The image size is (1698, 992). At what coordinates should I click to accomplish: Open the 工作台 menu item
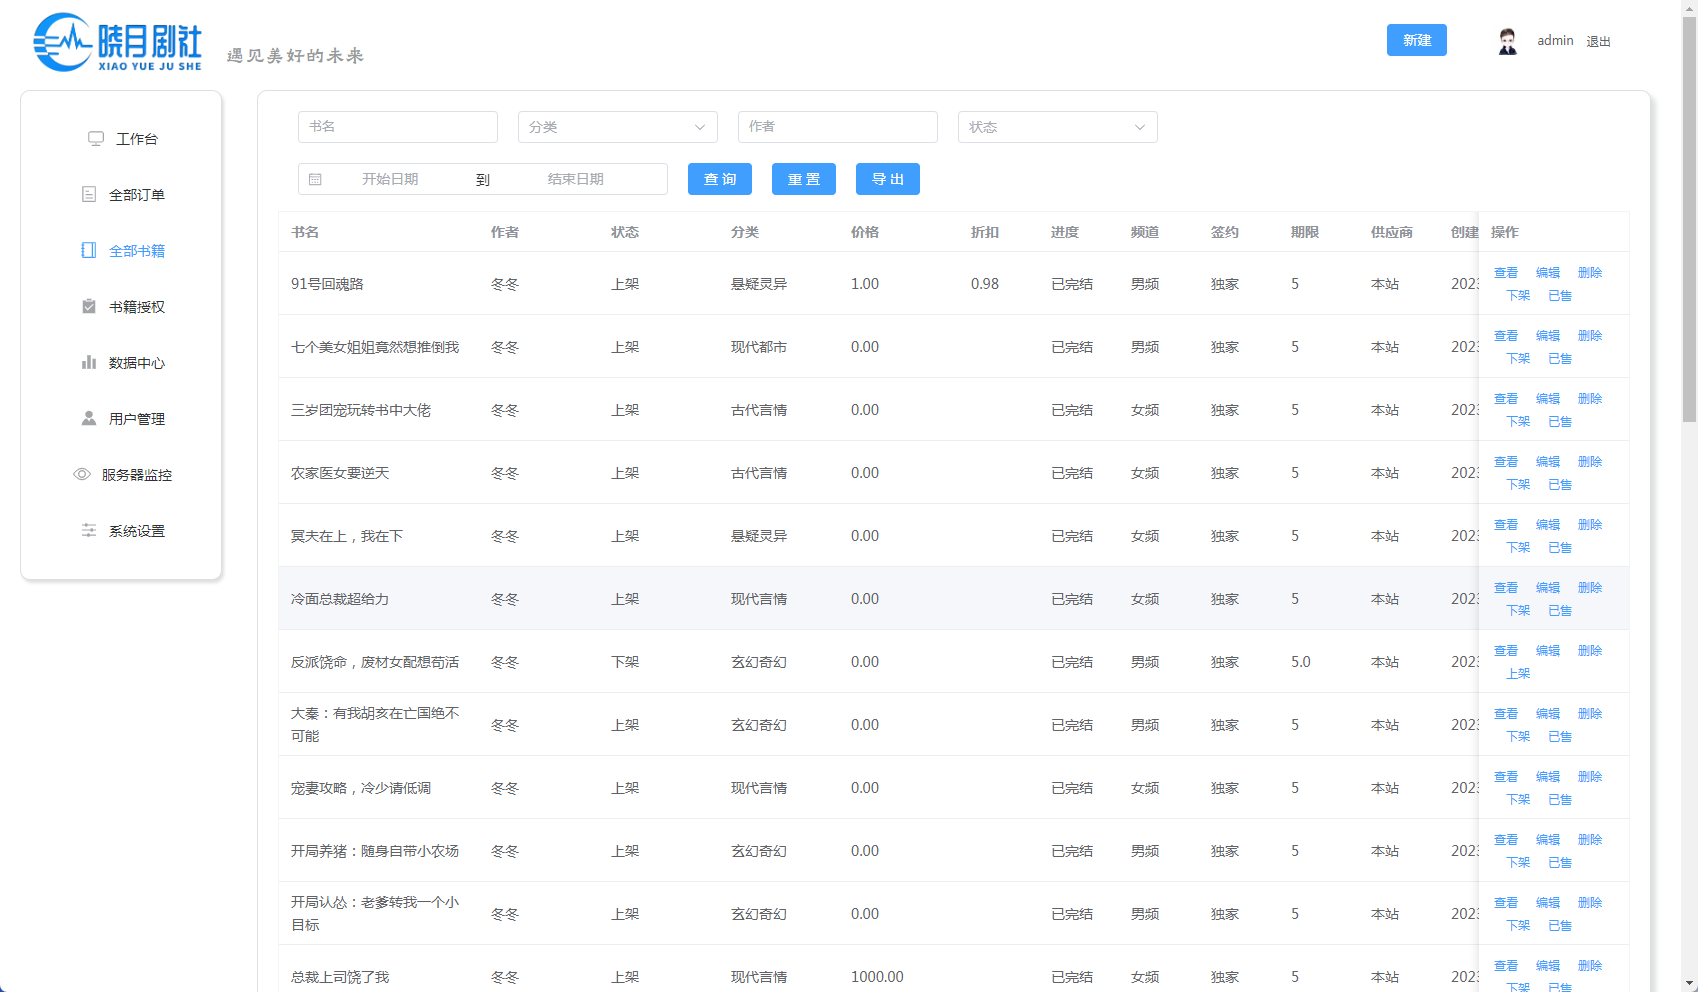pos(121,139)
